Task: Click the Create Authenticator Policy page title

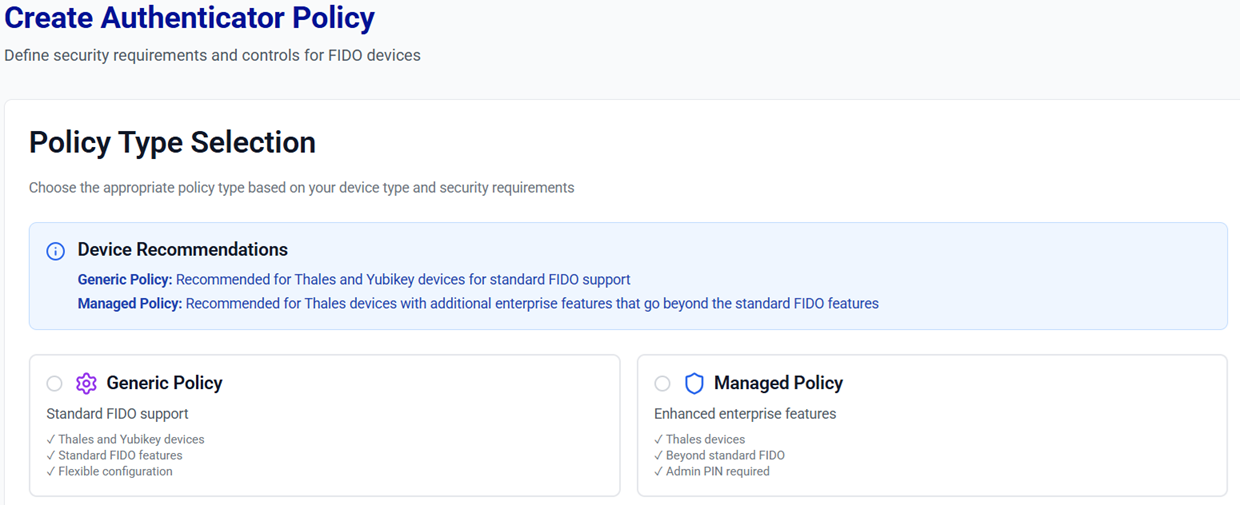Action: point(190,18)
